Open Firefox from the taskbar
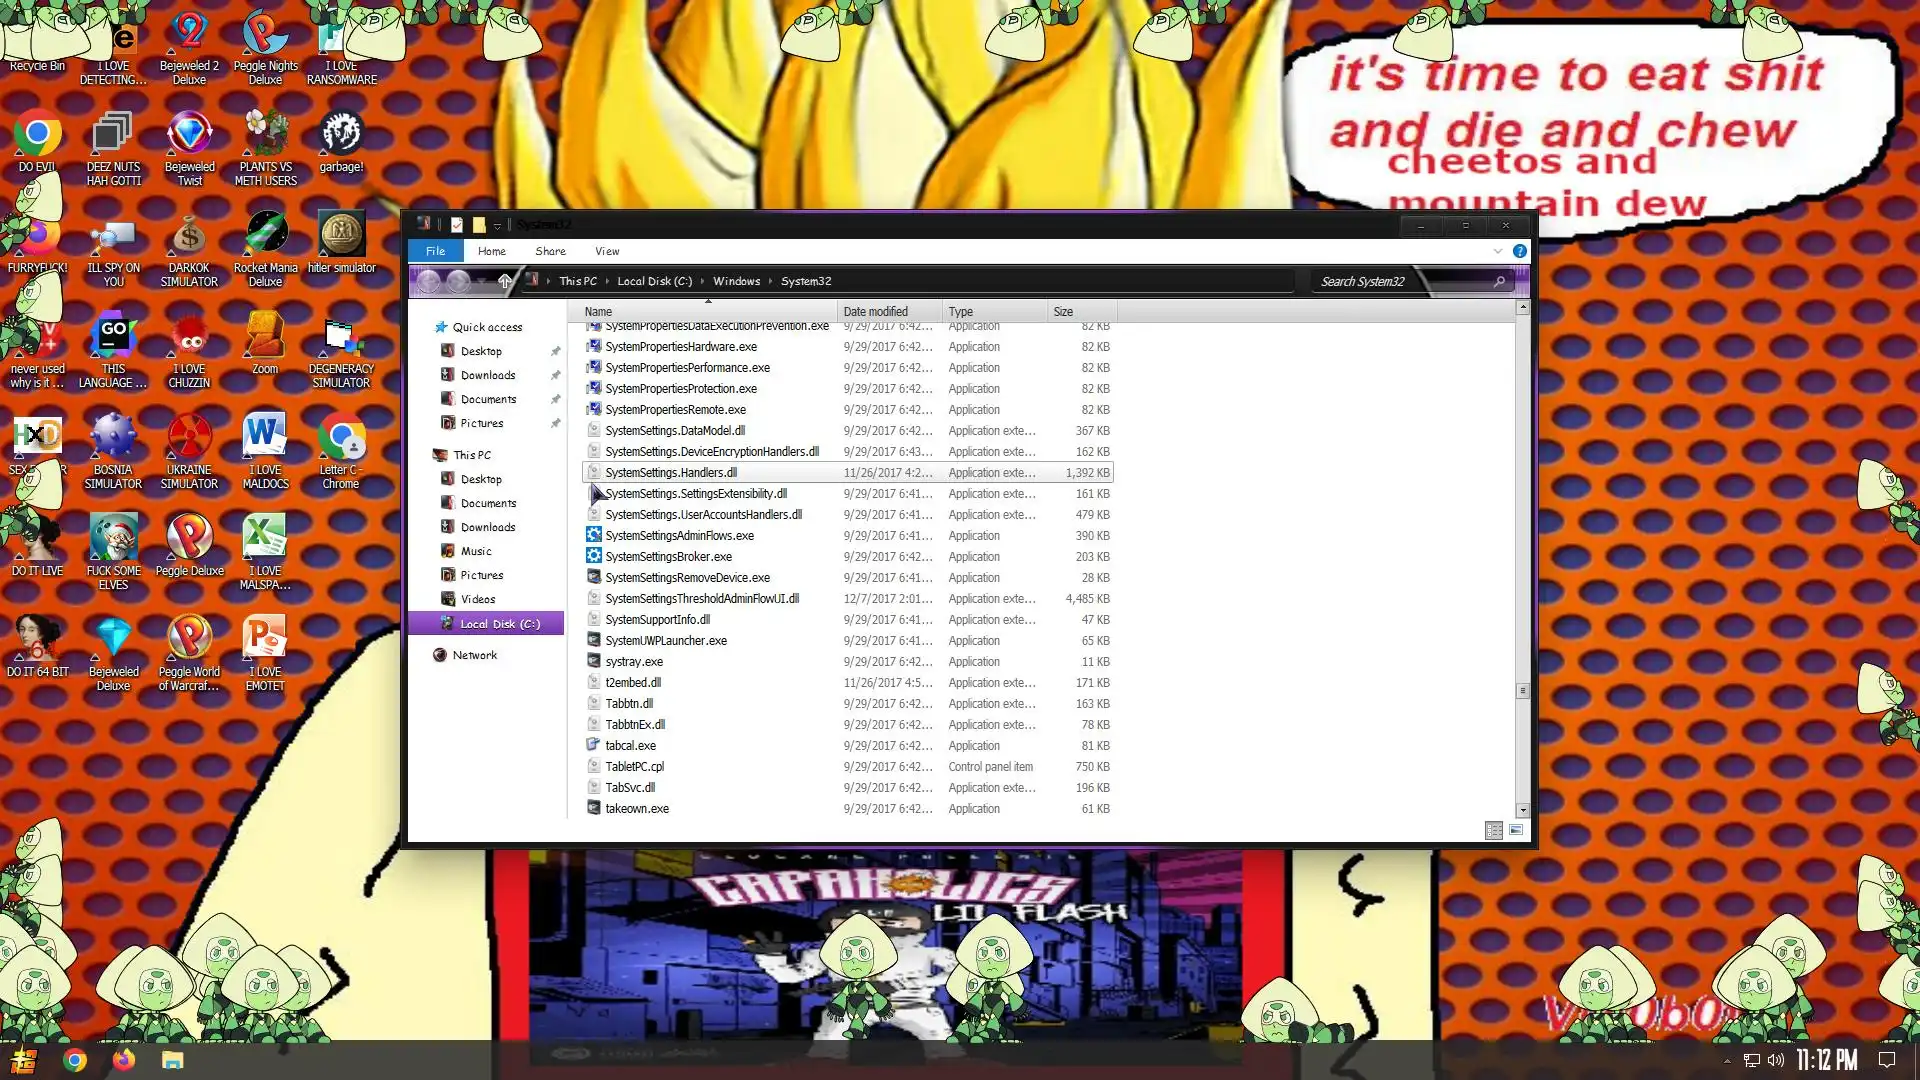Screen dimensions: 1920x1080 123,1060
